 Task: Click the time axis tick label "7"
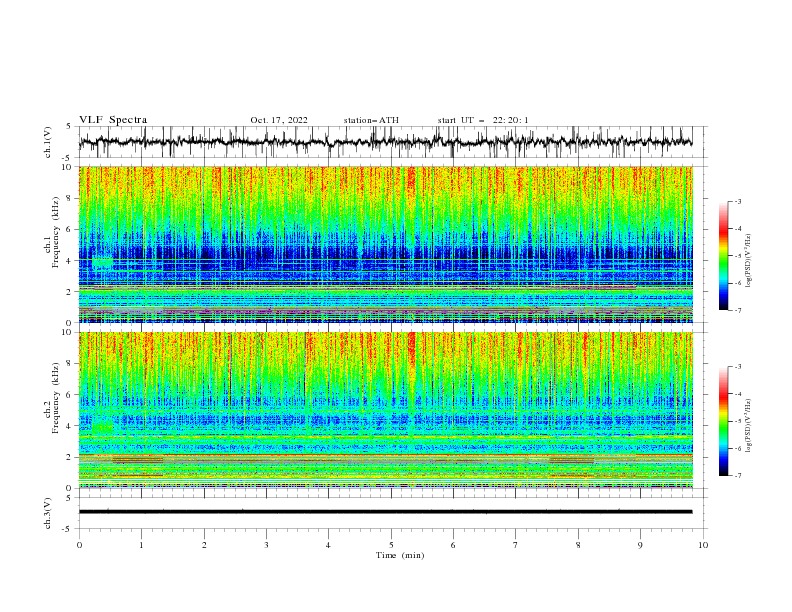(516, 545)
